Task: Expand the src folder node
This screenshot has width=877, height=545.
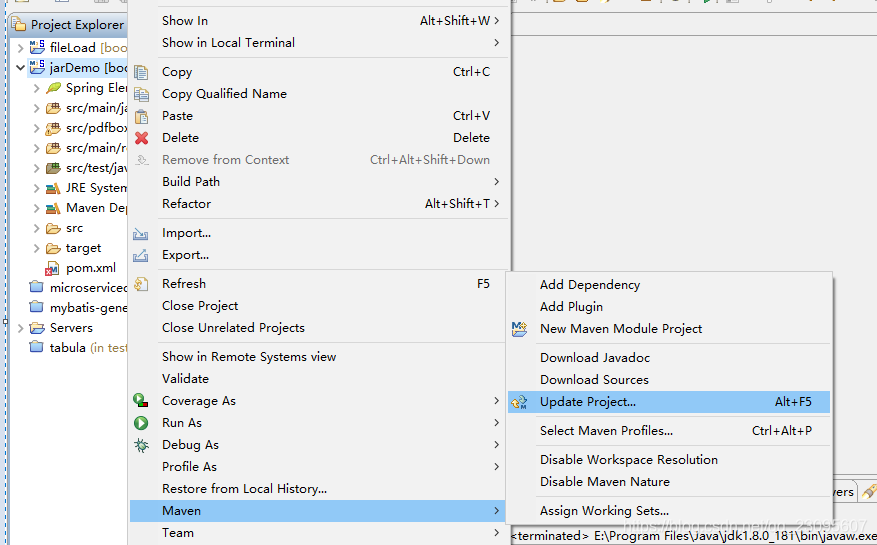Action: click(x=36, y=228)
